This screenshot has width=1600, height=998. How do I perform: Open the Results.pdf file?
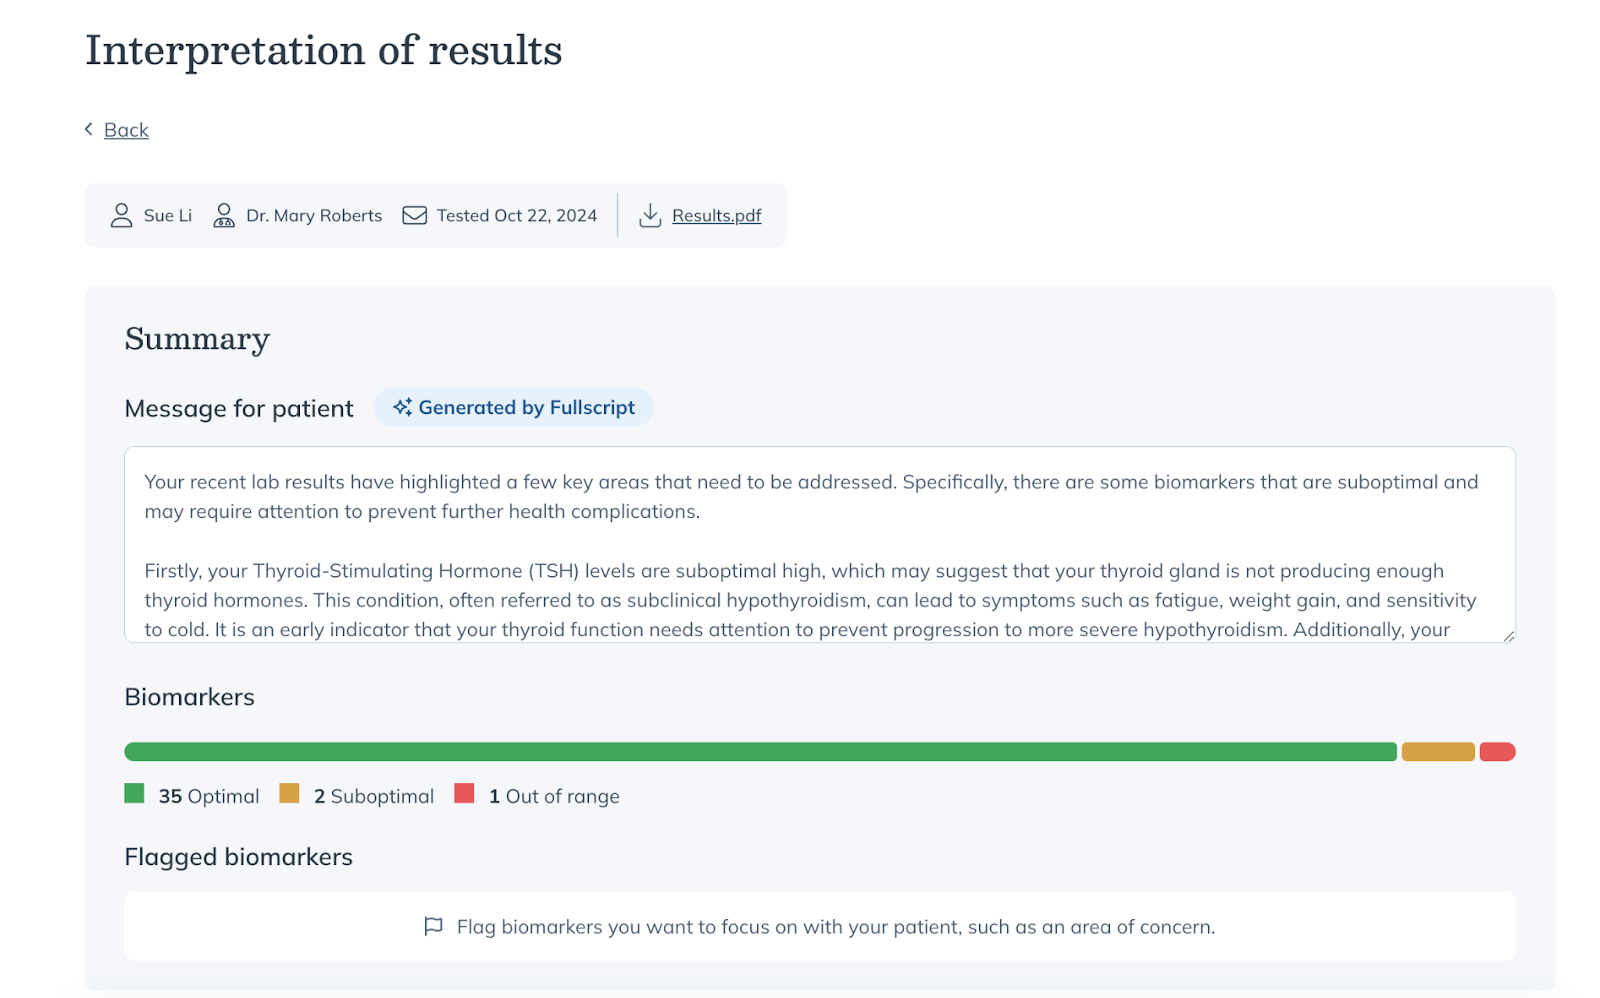tap(716, 215)
